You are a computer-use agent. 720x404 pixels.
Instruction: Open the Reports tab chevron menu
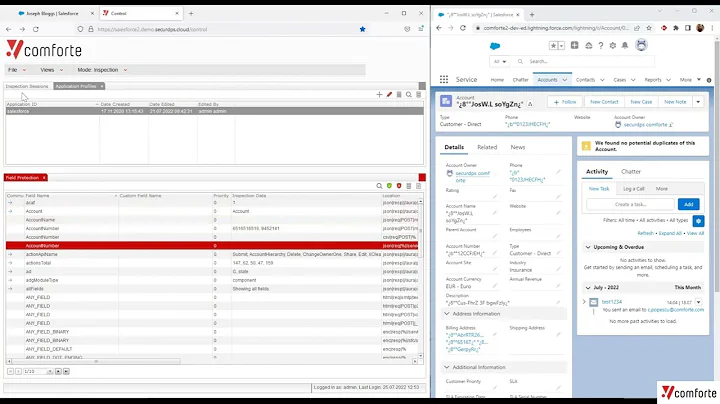pos(668,80)
